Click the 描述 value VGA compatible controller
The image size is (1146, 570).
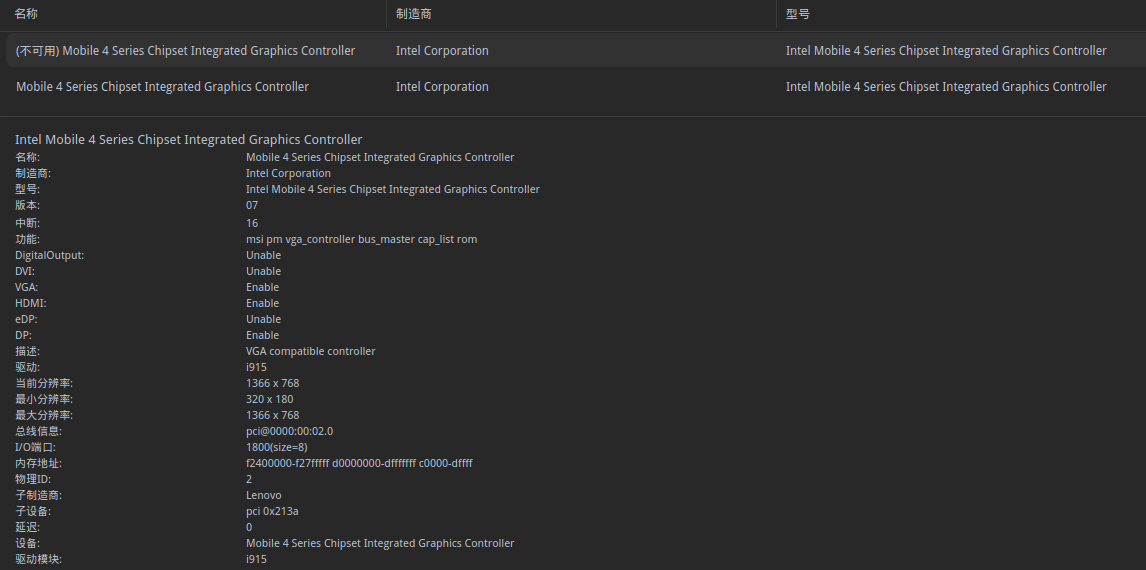tap(310, 351)
